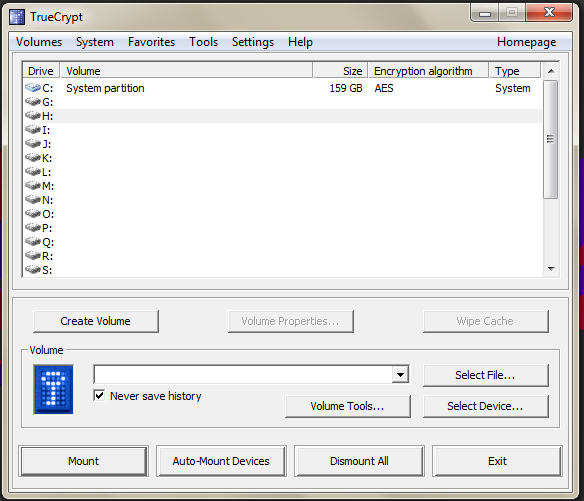584x501 pixels.
Task: Click the Select Device... button
Action: pos(486,406)
